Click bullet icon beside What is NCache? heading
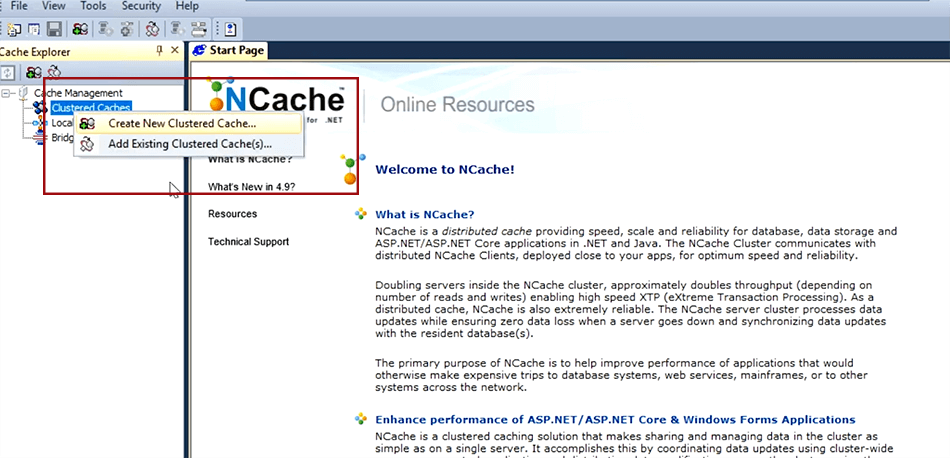Image resolution: width=950 pixels, height=458 pixels. [361, 213]
